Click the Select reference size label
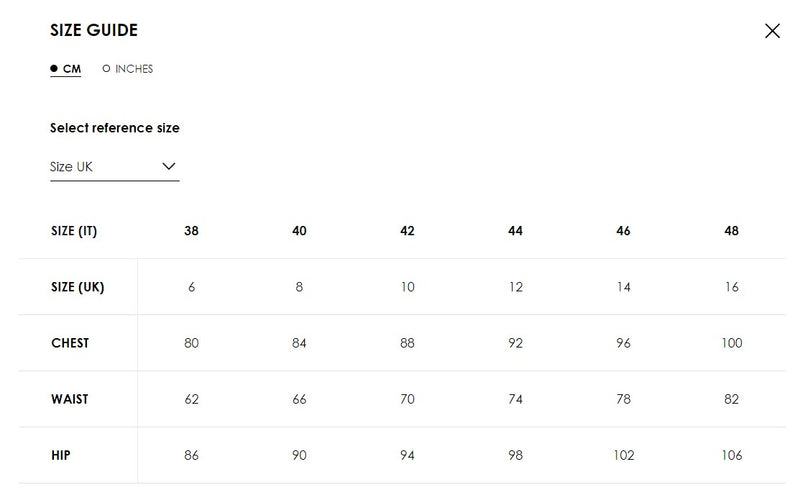 pyautogui.click(x=115, y=128)
